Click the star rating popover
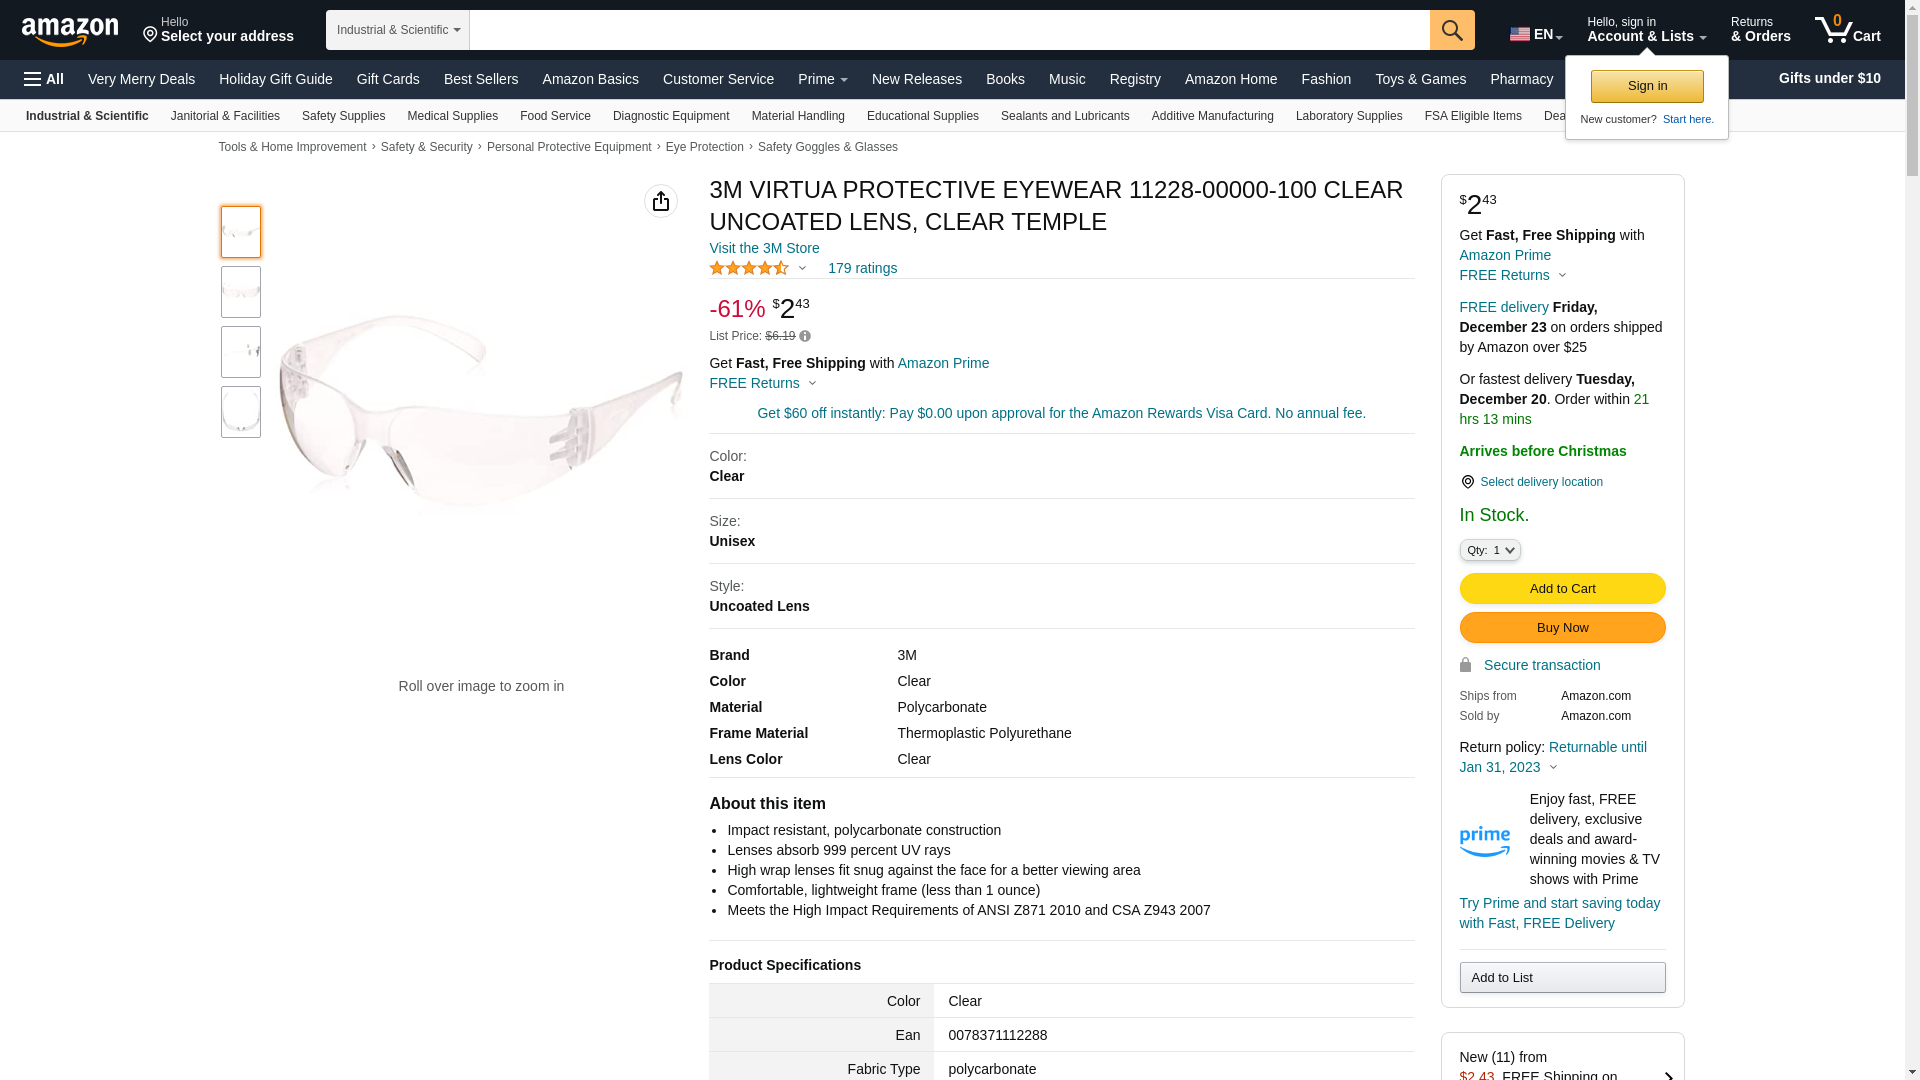1920x1080 pixels. 758,268
